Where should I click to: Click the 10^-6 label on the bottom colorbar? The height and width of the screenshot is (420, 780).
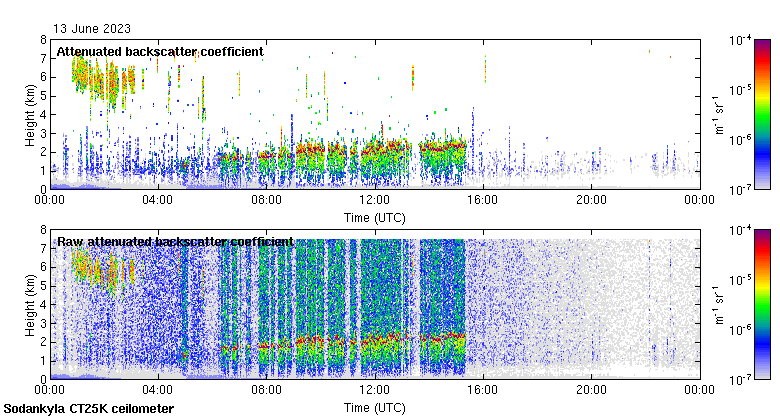click(740, 330)
